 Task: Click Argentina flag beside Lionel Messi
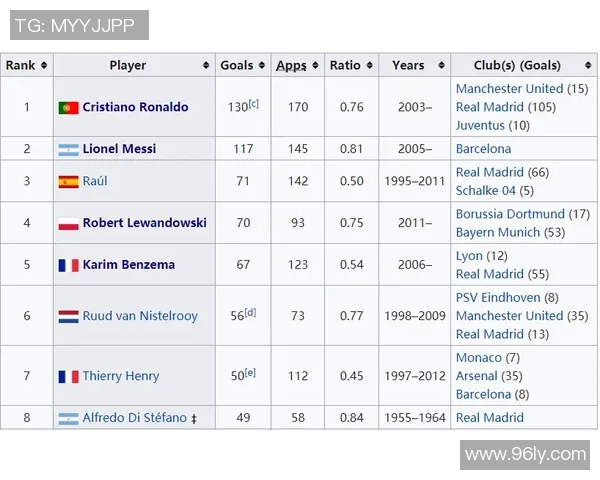(x=68, y=150)
